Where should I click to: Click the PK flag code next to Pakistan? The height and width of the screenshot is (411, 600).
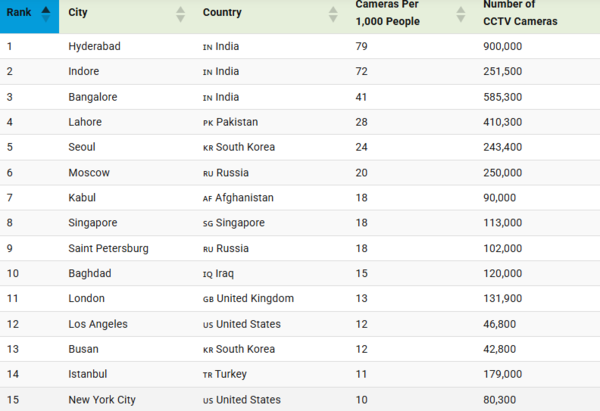[208, 122]
